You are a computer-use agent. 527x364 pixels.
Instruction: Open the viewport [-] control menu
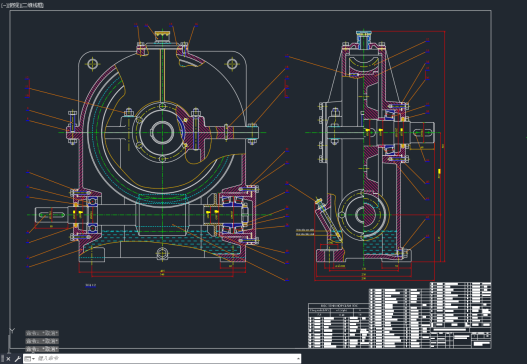[4, 5]
